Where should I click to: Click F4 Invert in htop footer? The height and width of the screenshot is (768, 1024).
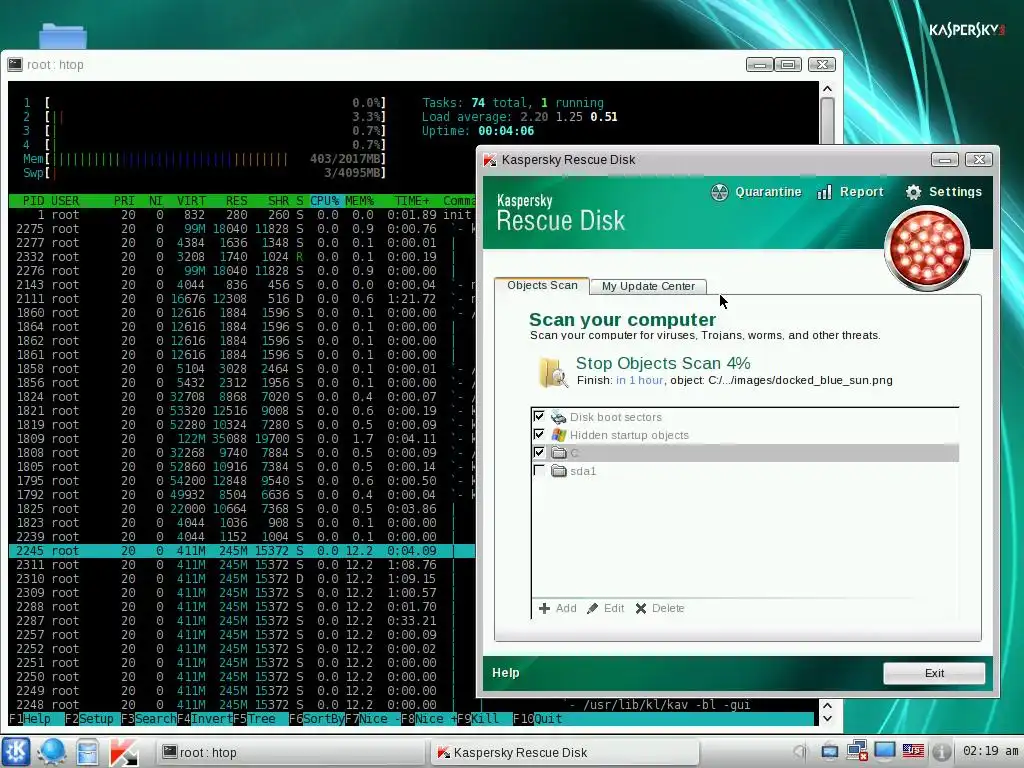pyautogui.click(x=205, y=718)
